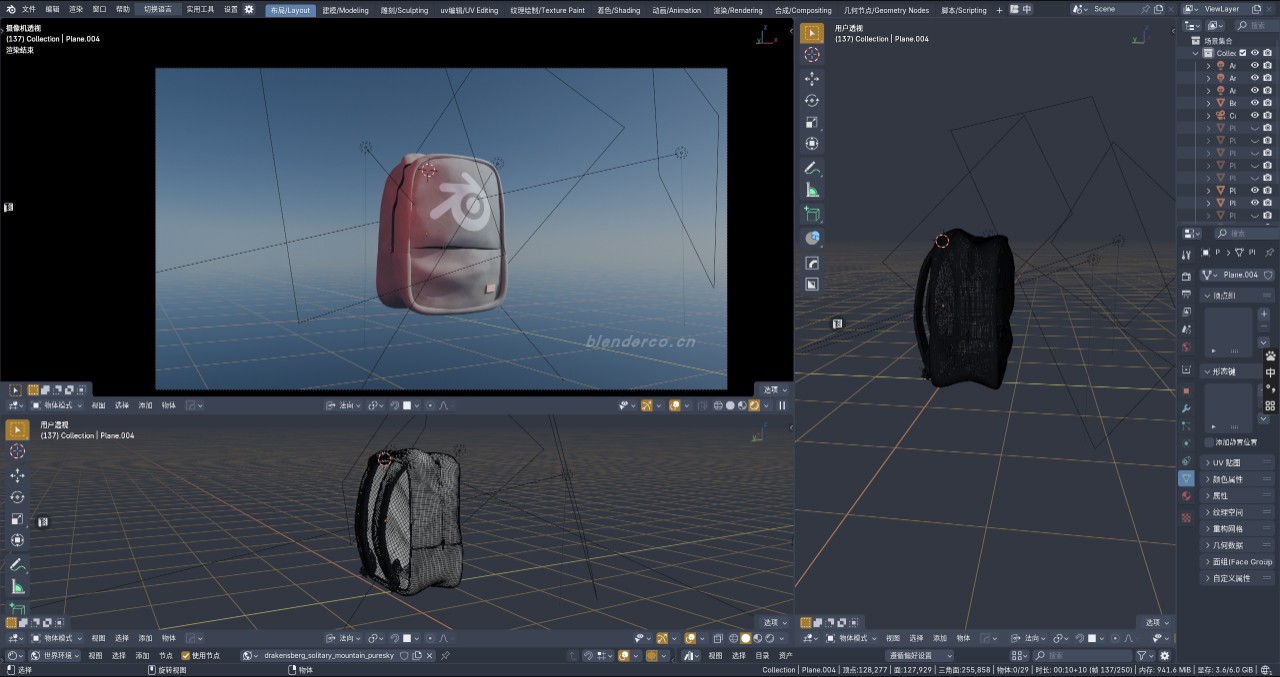
Task: Click the 实用工具 button
Action: [x=200, y=9]
